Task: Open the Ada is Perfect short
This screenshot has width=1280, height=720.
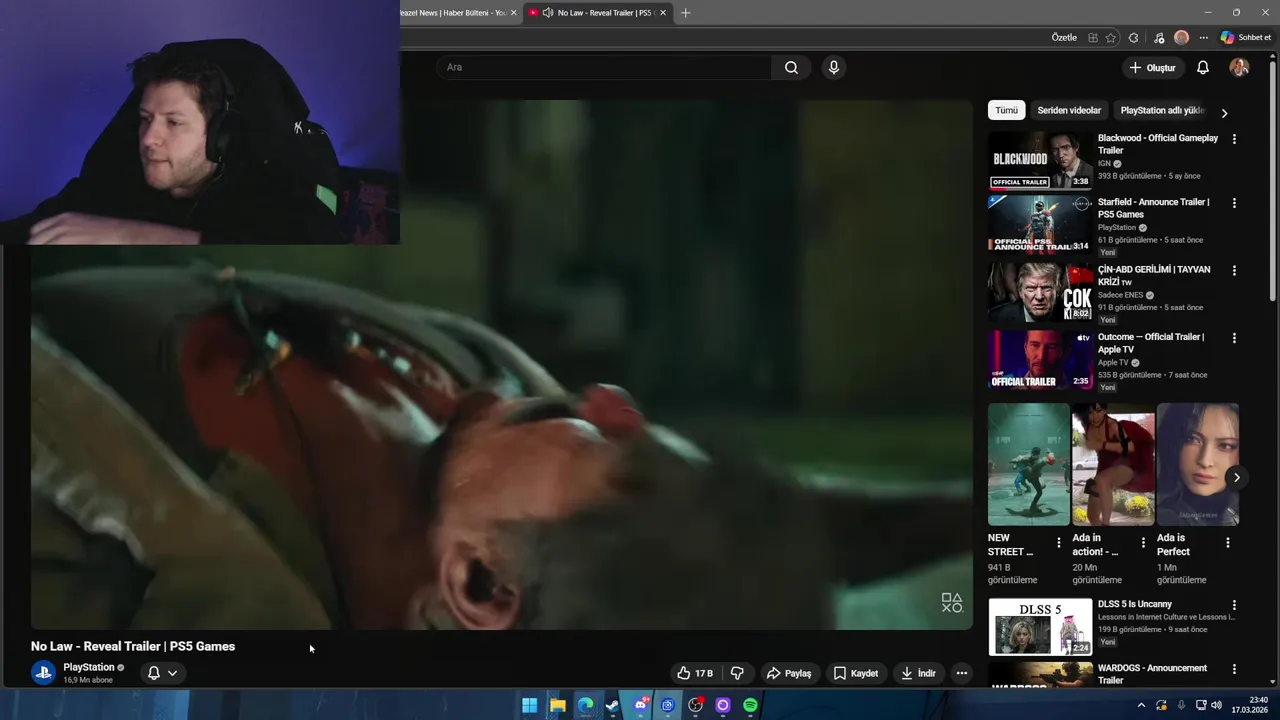Action: 1198,464
